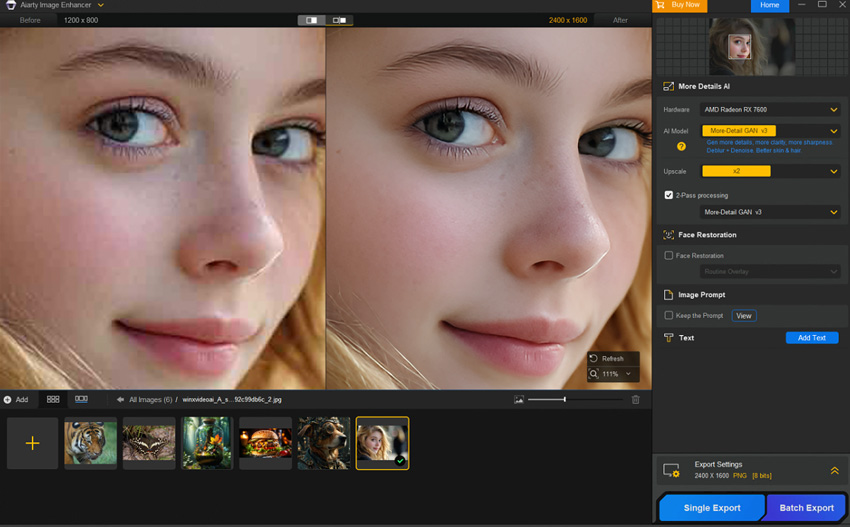Enable the Face Restoration checkbox
Viewport: 850px width, 527px height.
(669, 256)
